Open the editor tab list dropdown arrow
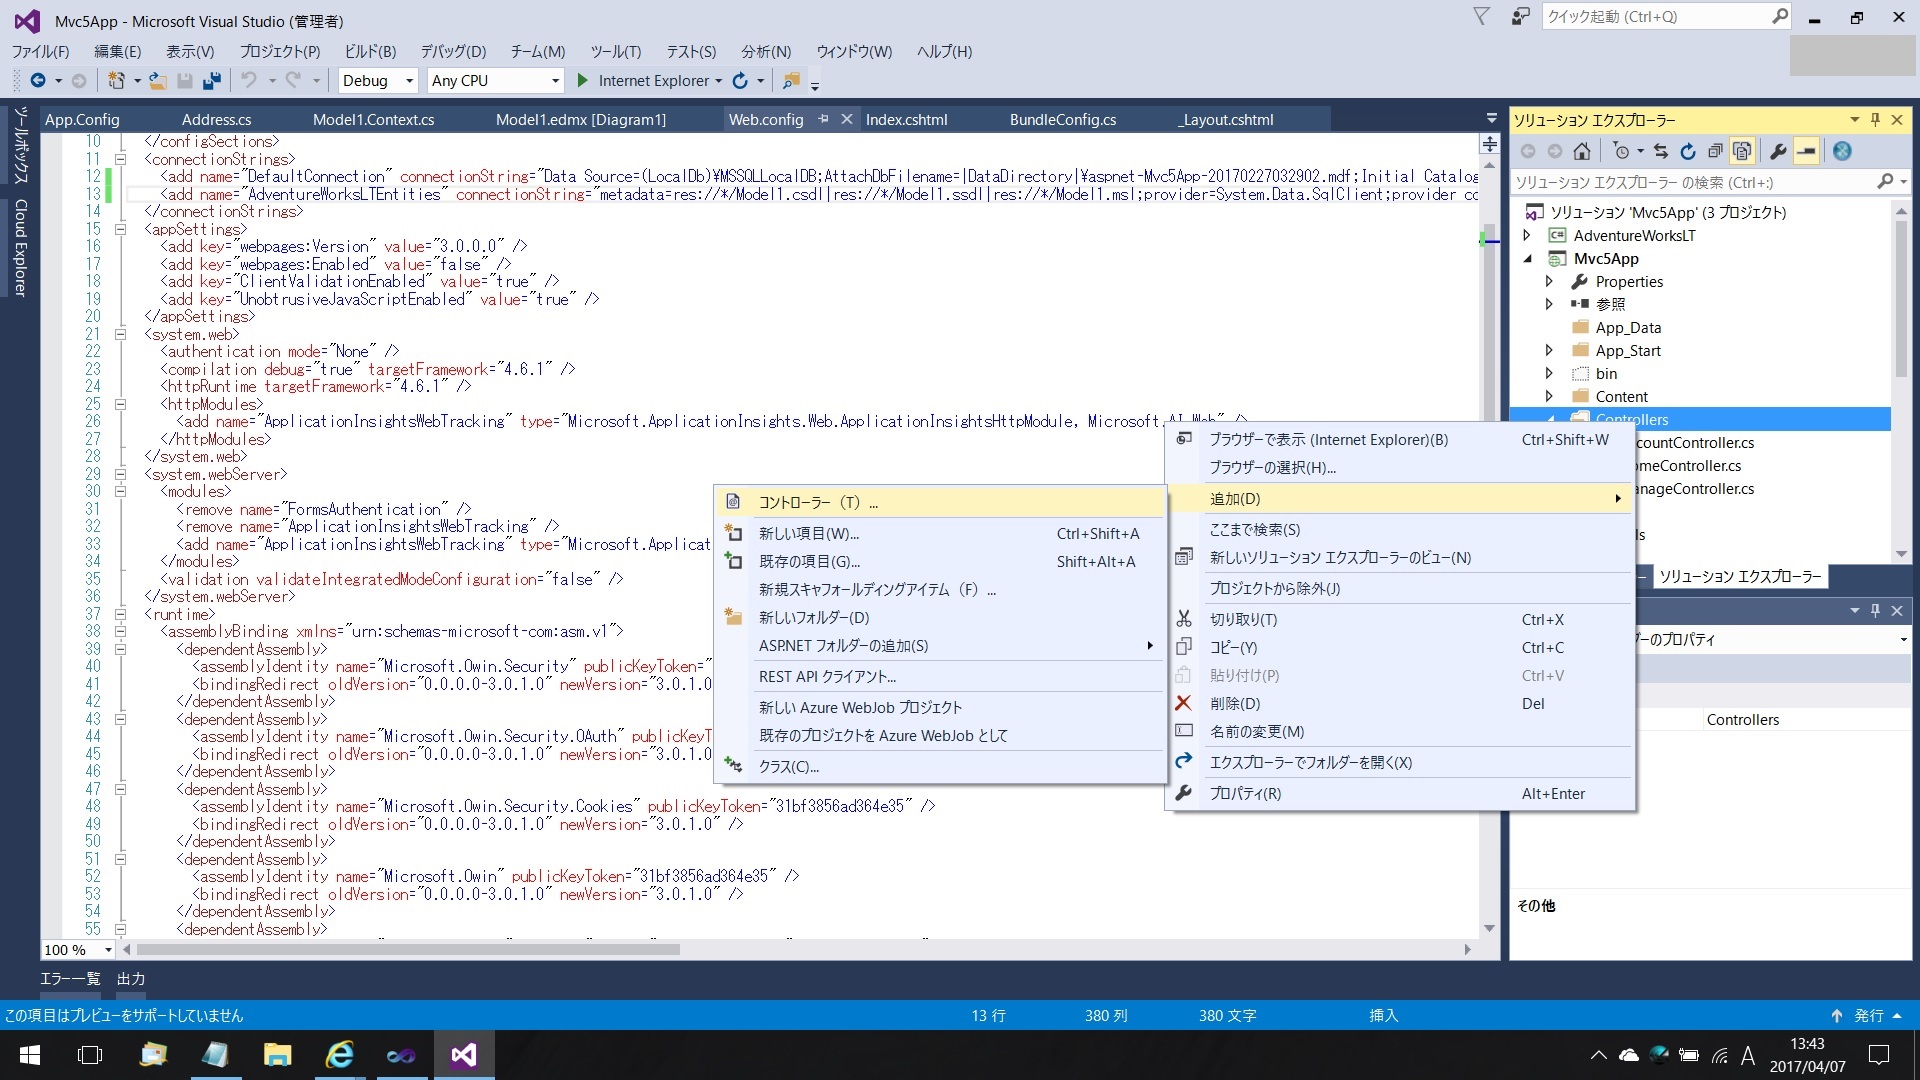 (1491, 119)
